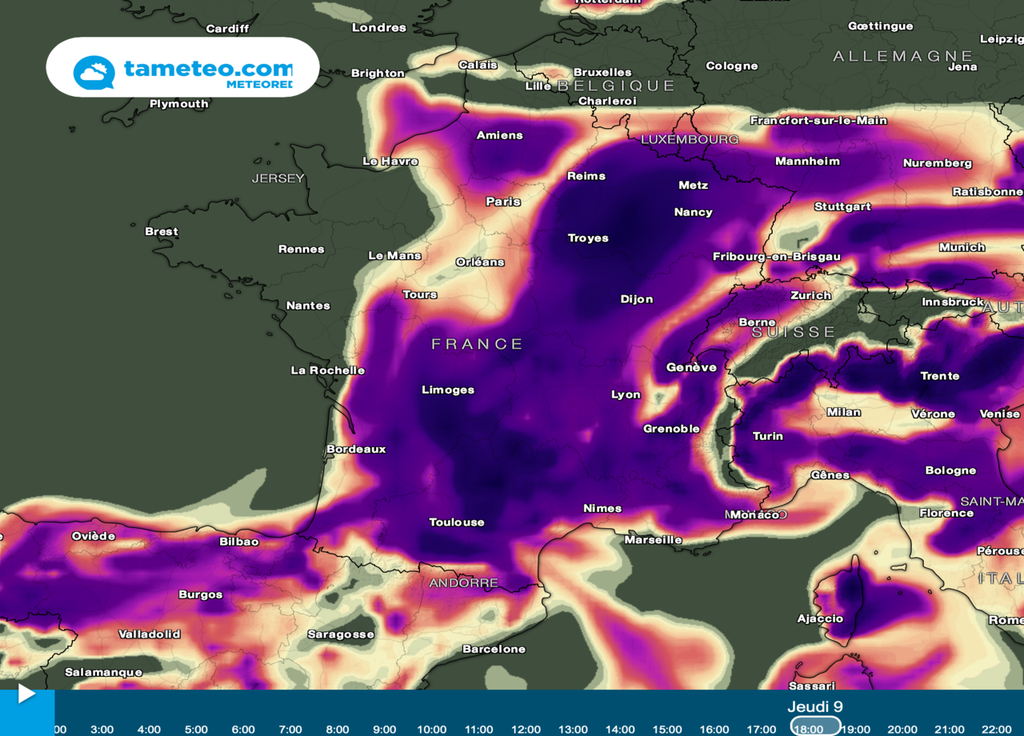Click the Jeudi 9 day label

click(815, 707)
